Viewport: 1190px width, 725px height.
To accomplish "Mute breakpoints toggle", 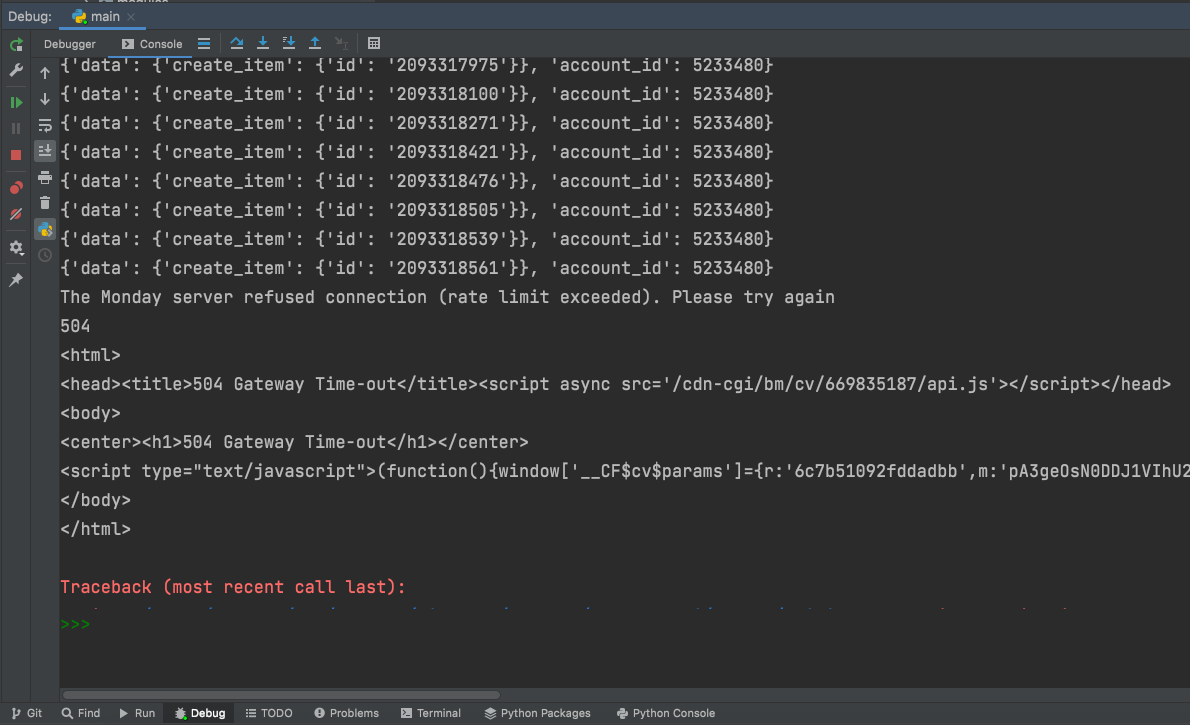I will pyautogui.click(x=16, y=214).
